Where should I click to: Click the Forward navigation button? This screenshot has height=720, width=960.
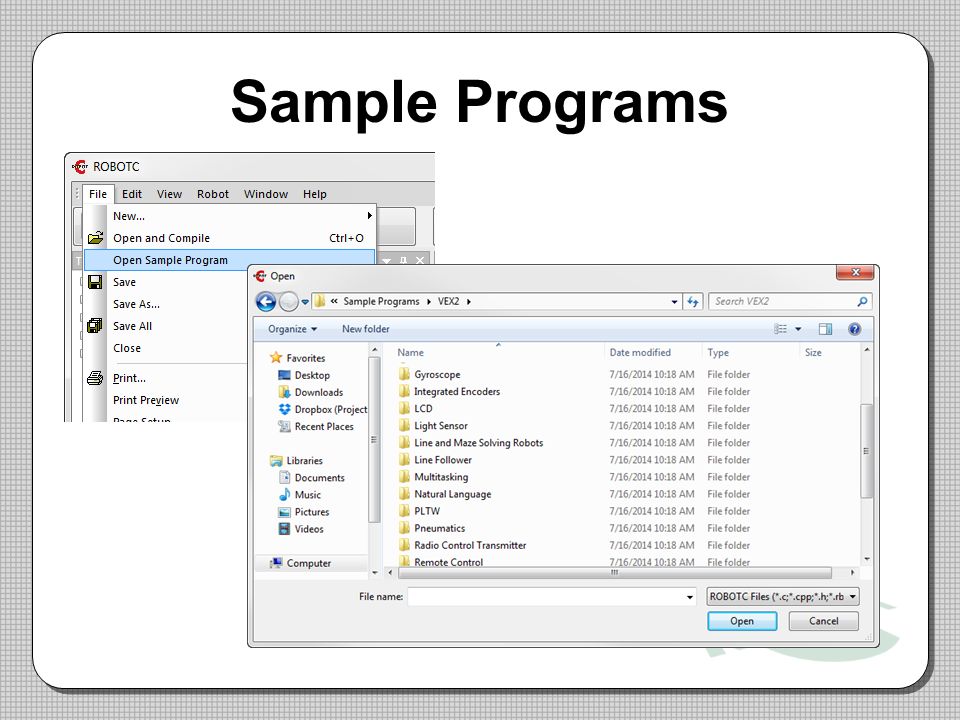(x=288, y=302)
